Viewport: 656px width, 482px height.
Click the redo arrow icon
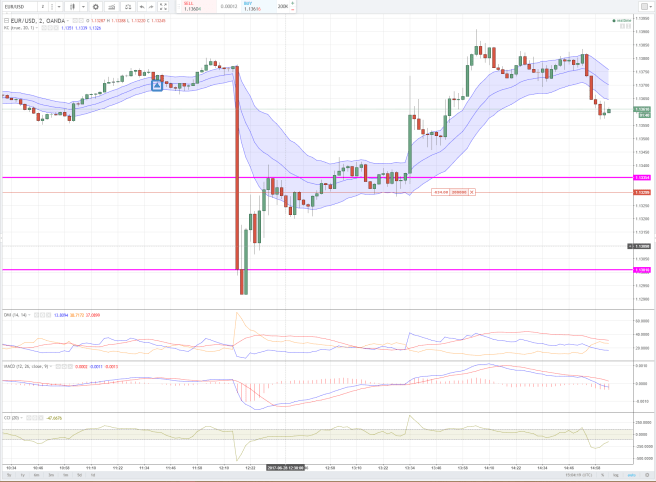151,7
